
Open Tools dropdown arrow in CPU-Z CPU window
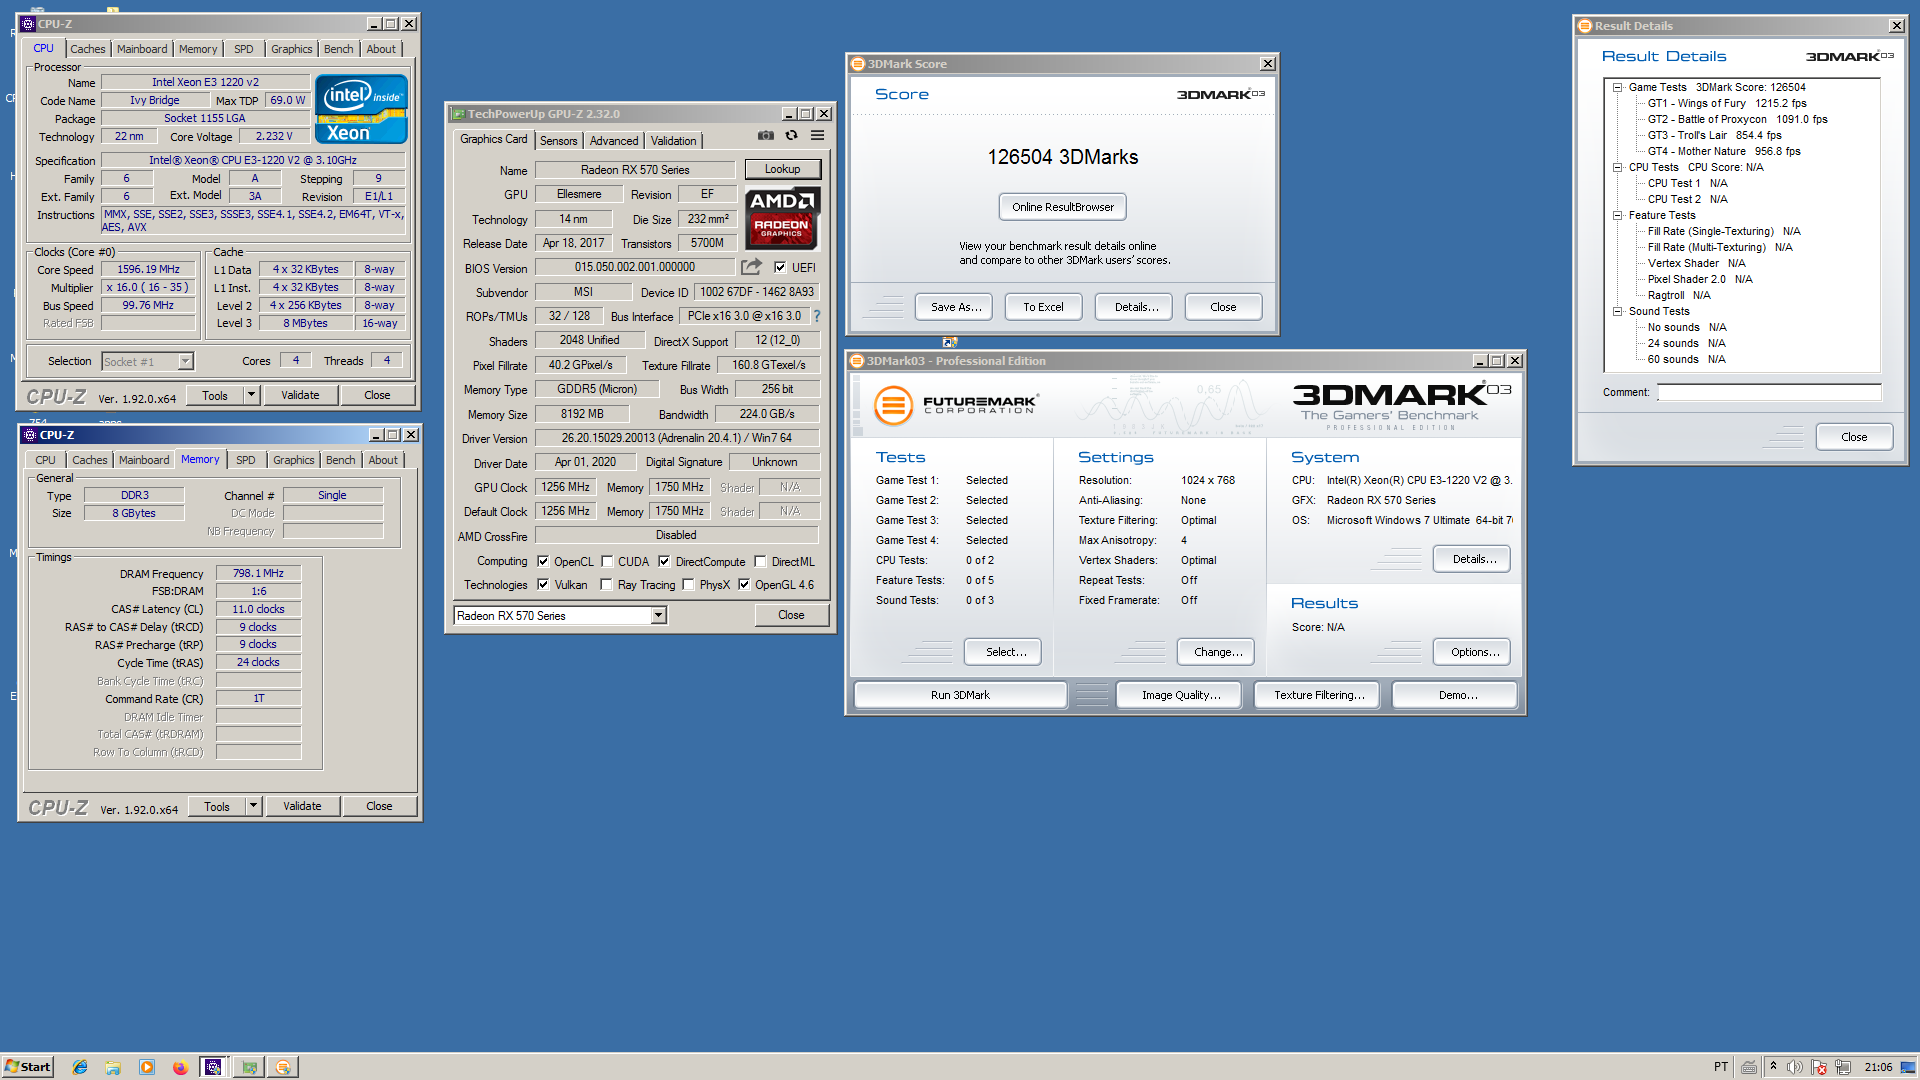(252, 395)
